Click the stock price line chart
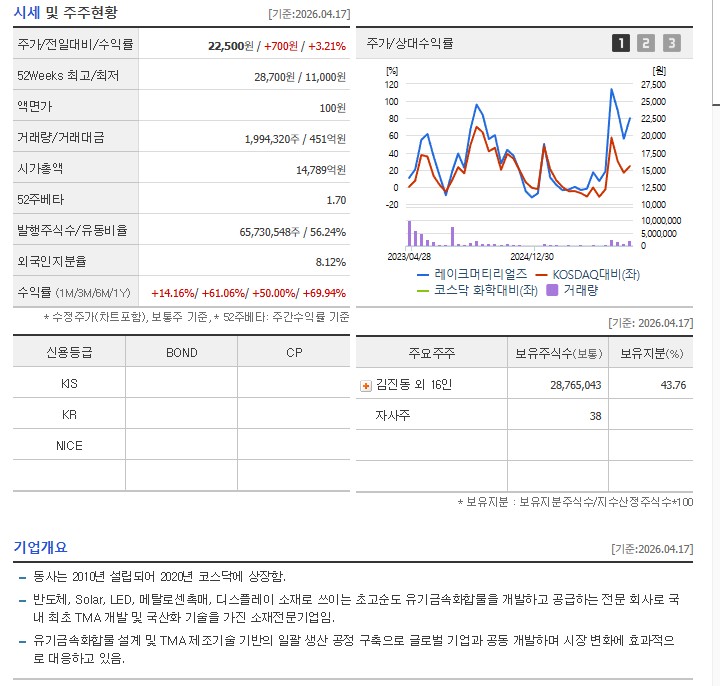The image size is (720, 686). (x=520, y=144)
